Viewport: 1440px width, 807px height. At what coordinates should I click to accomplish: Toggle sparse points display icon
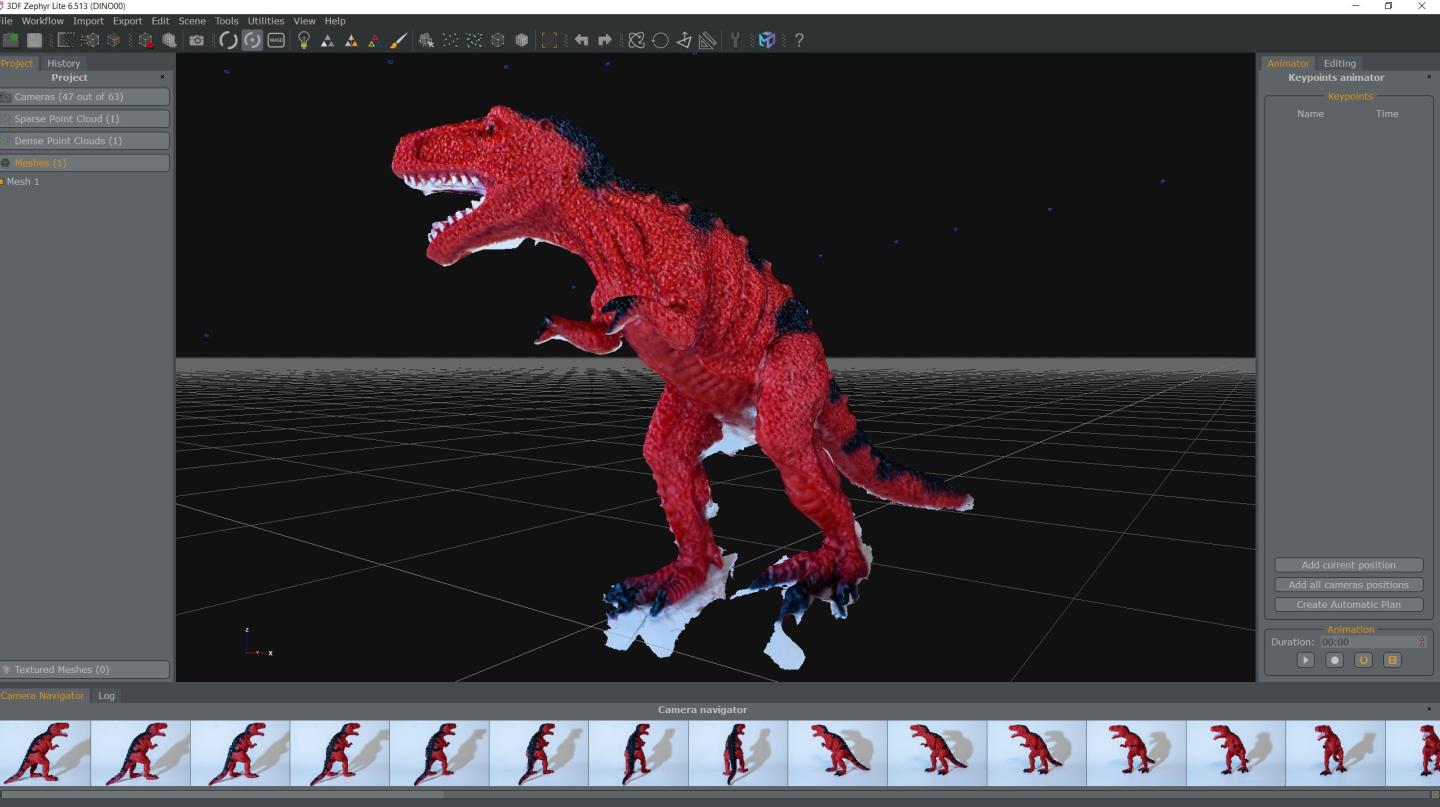[x=451, y=40]
